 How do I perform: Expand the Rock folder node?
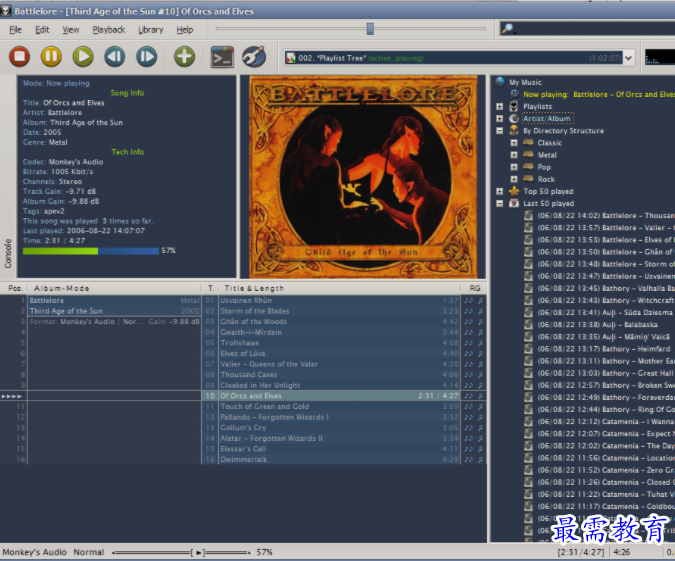[x=514, y=179]
